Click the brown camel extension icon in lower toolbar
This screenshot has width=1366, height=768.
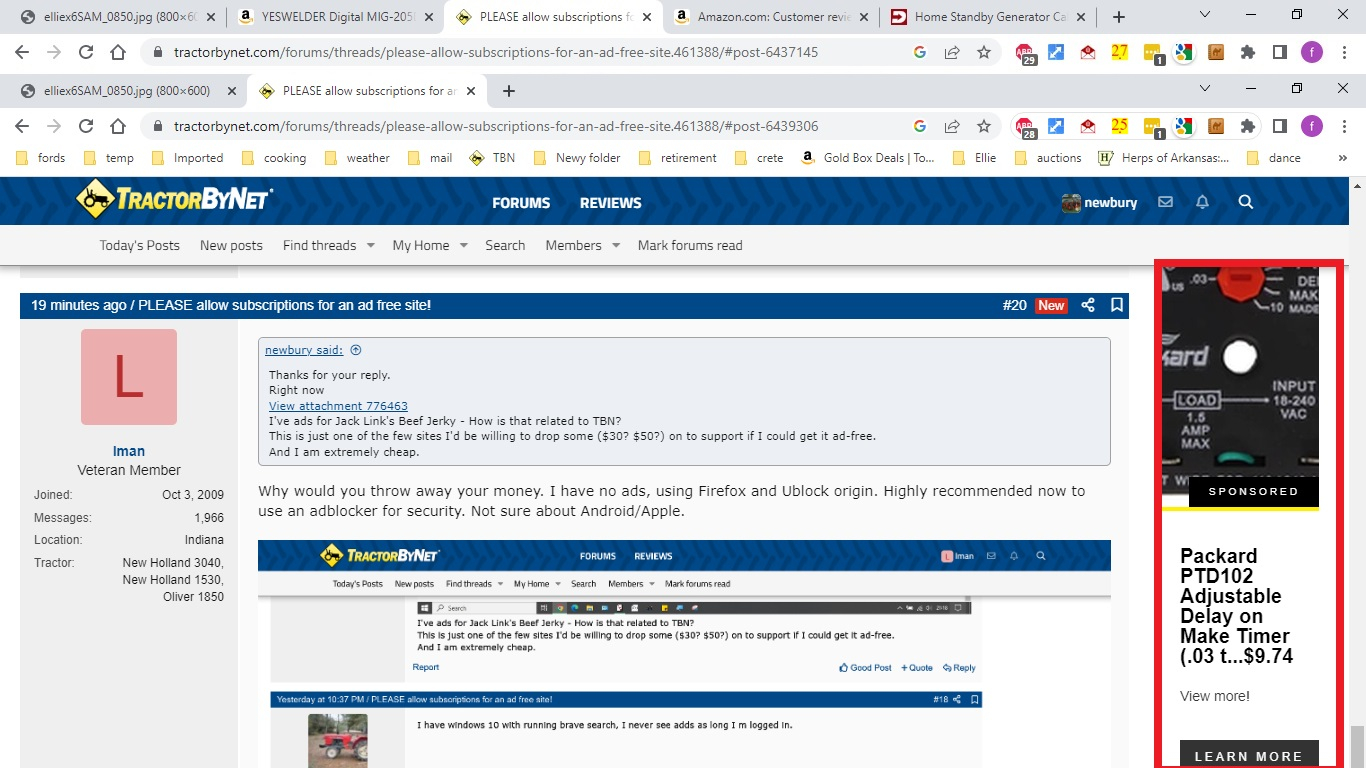(x=1216, y=126)
